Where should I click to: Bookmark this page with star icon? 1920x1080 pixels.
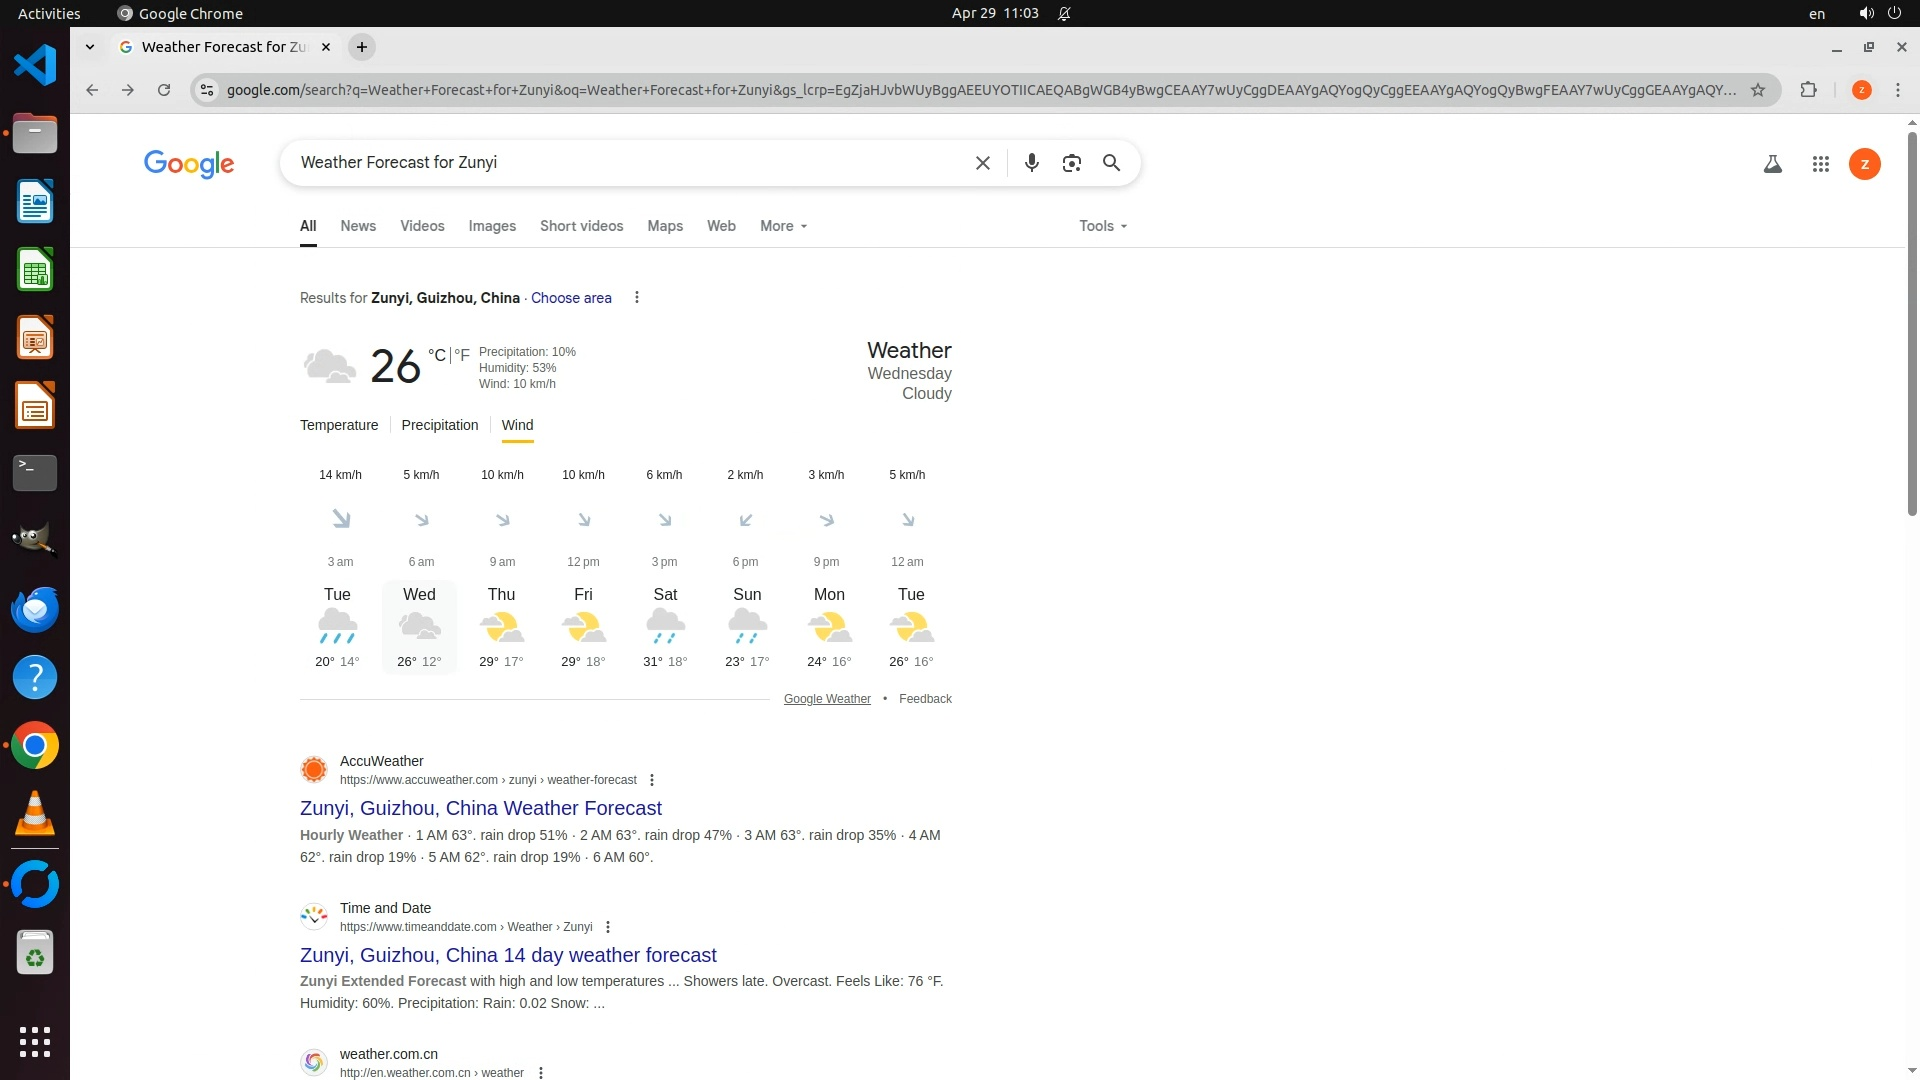pos(1758,90)
